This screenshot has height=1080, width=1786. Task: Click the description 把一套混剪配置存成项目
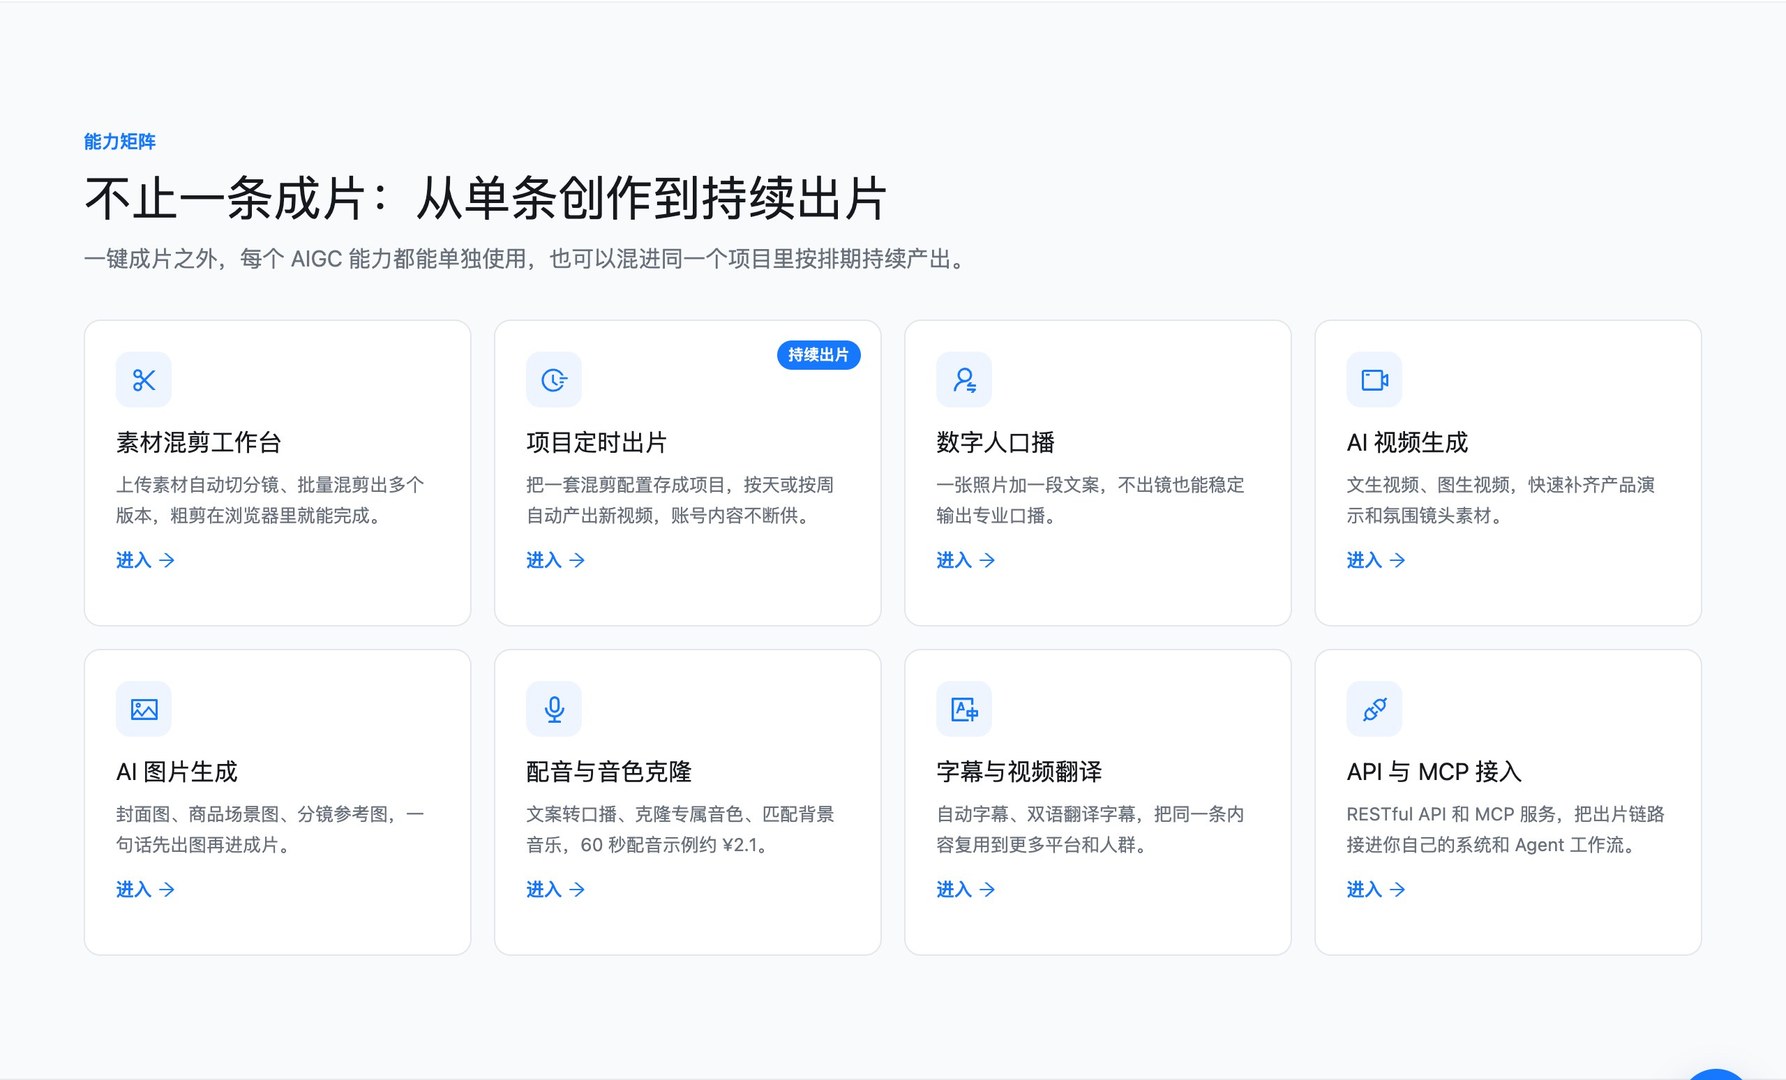[681, 500]
